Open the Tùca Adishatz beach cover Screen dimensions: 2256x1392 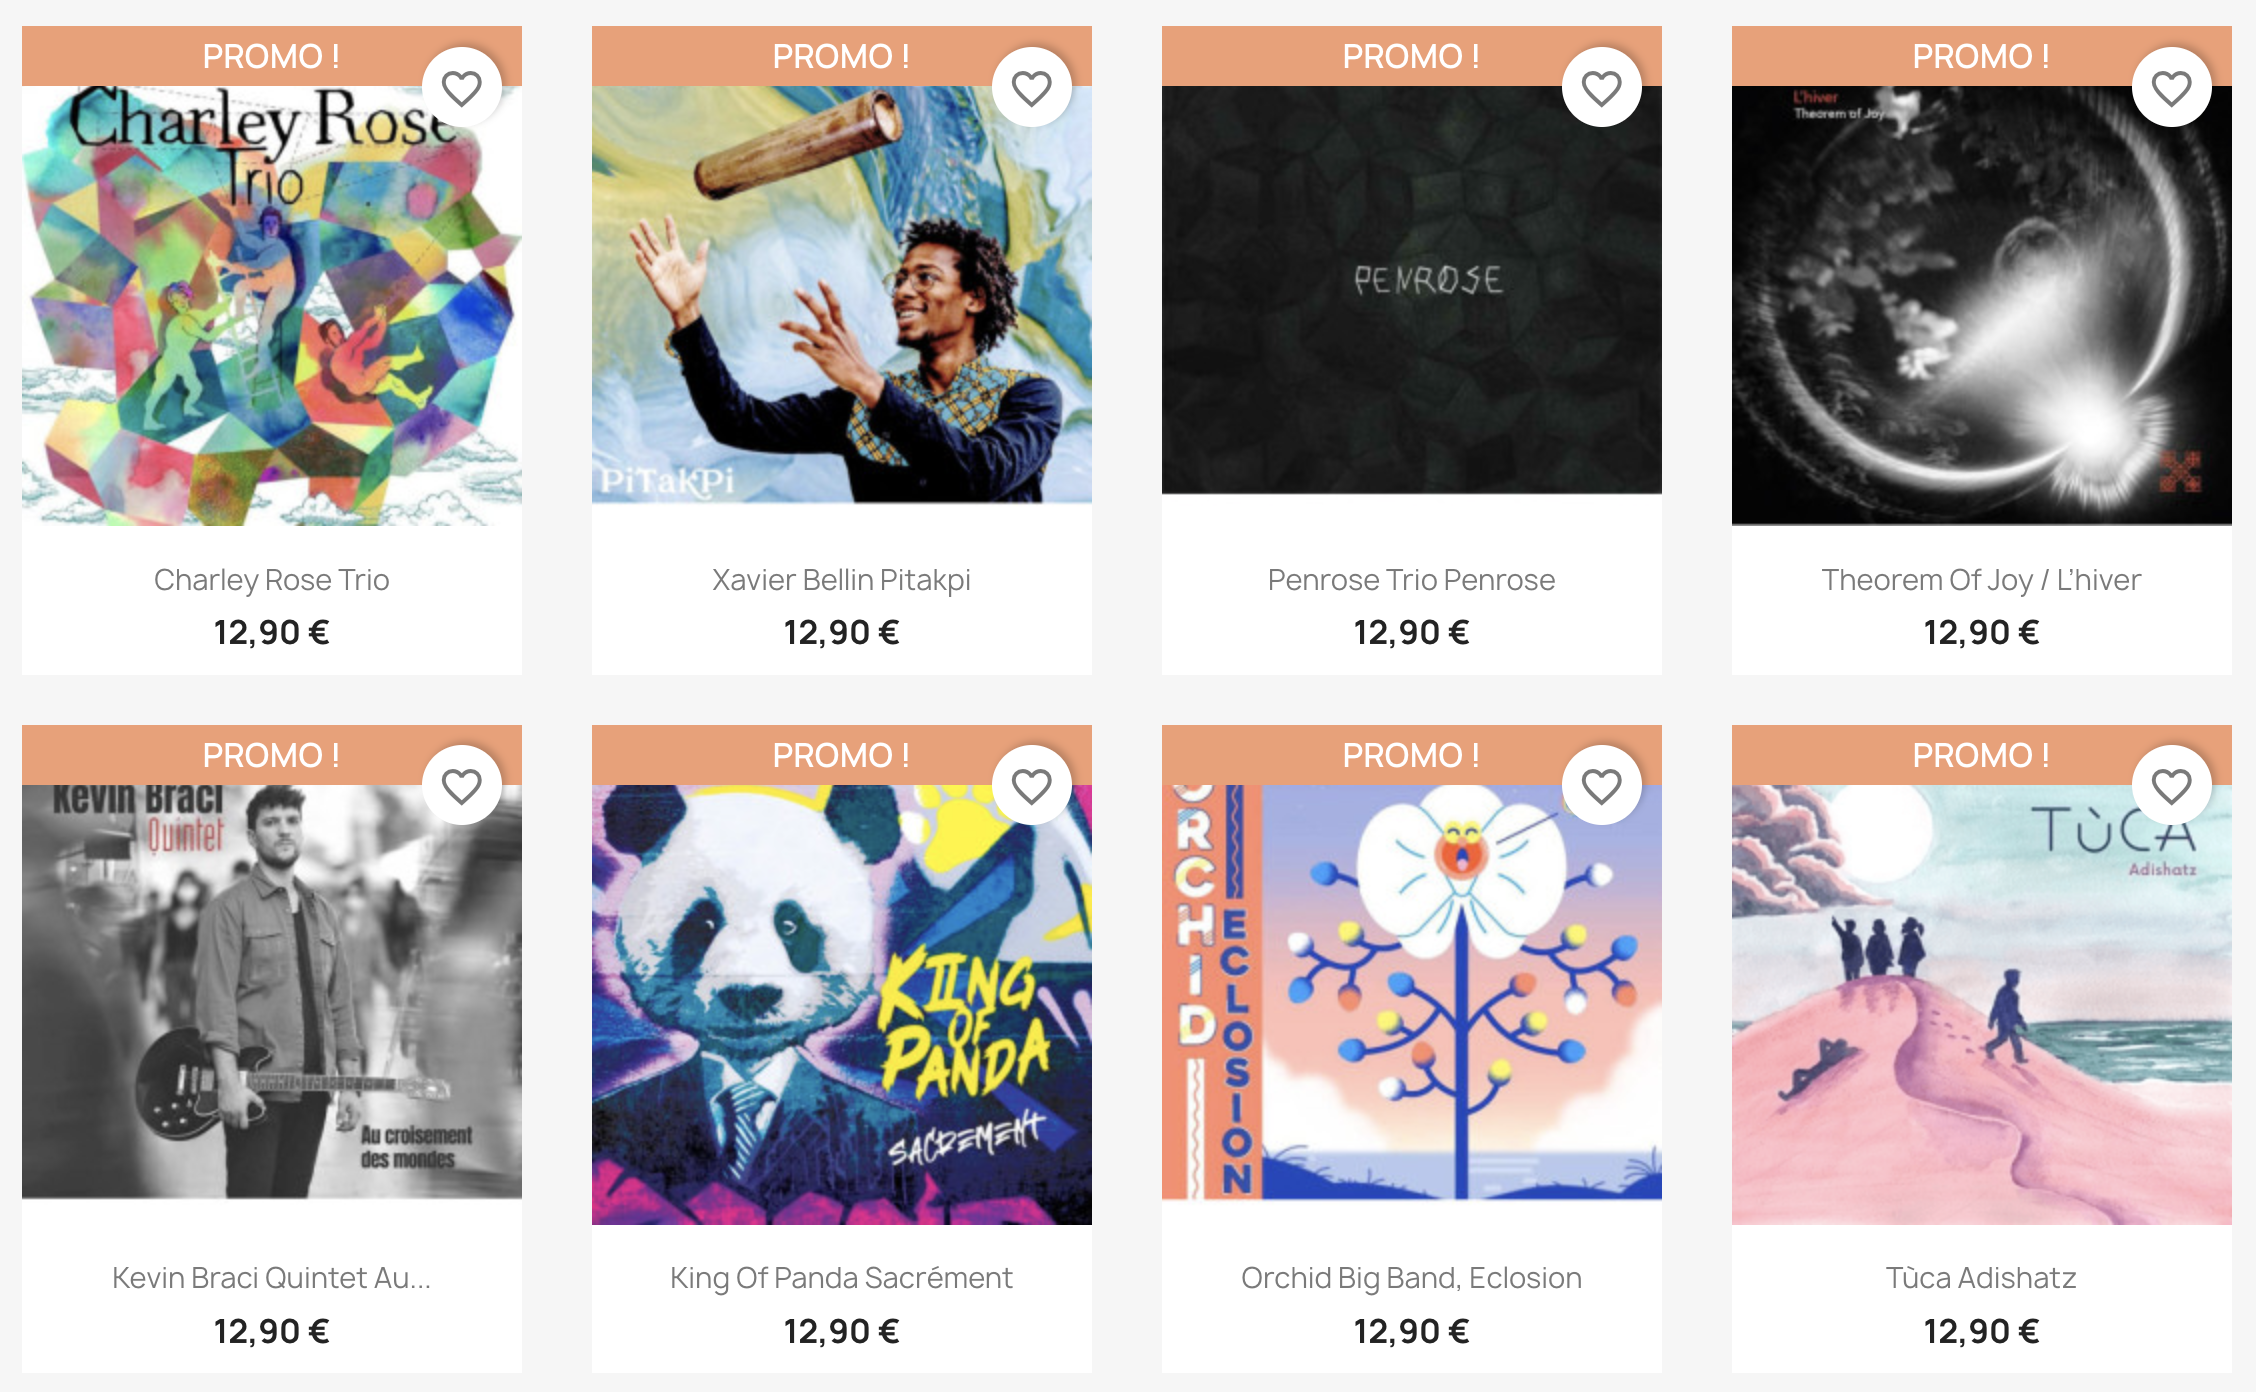point(1982,1004)
